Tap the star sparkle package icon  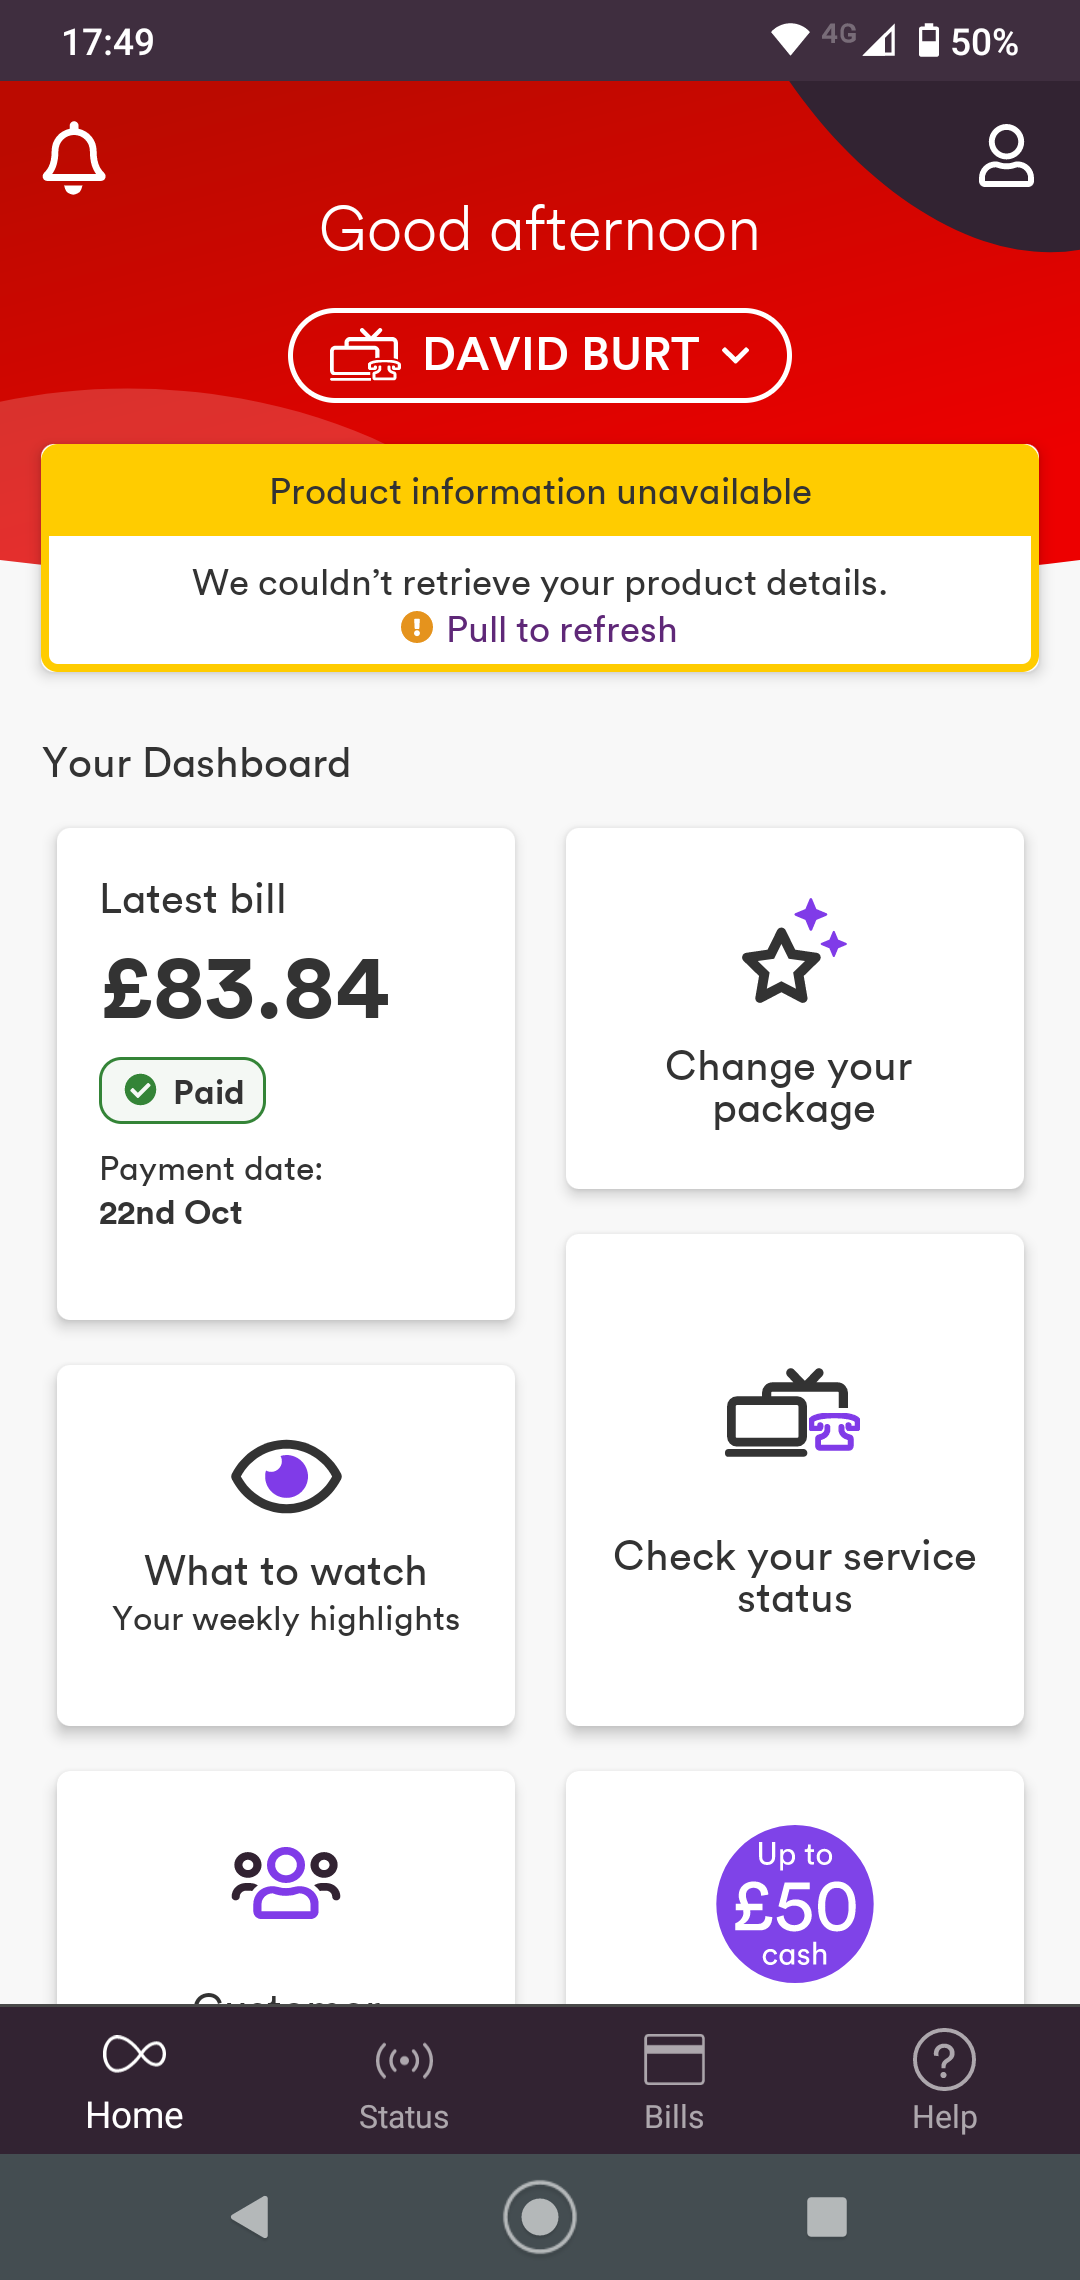tap(794, 950)
